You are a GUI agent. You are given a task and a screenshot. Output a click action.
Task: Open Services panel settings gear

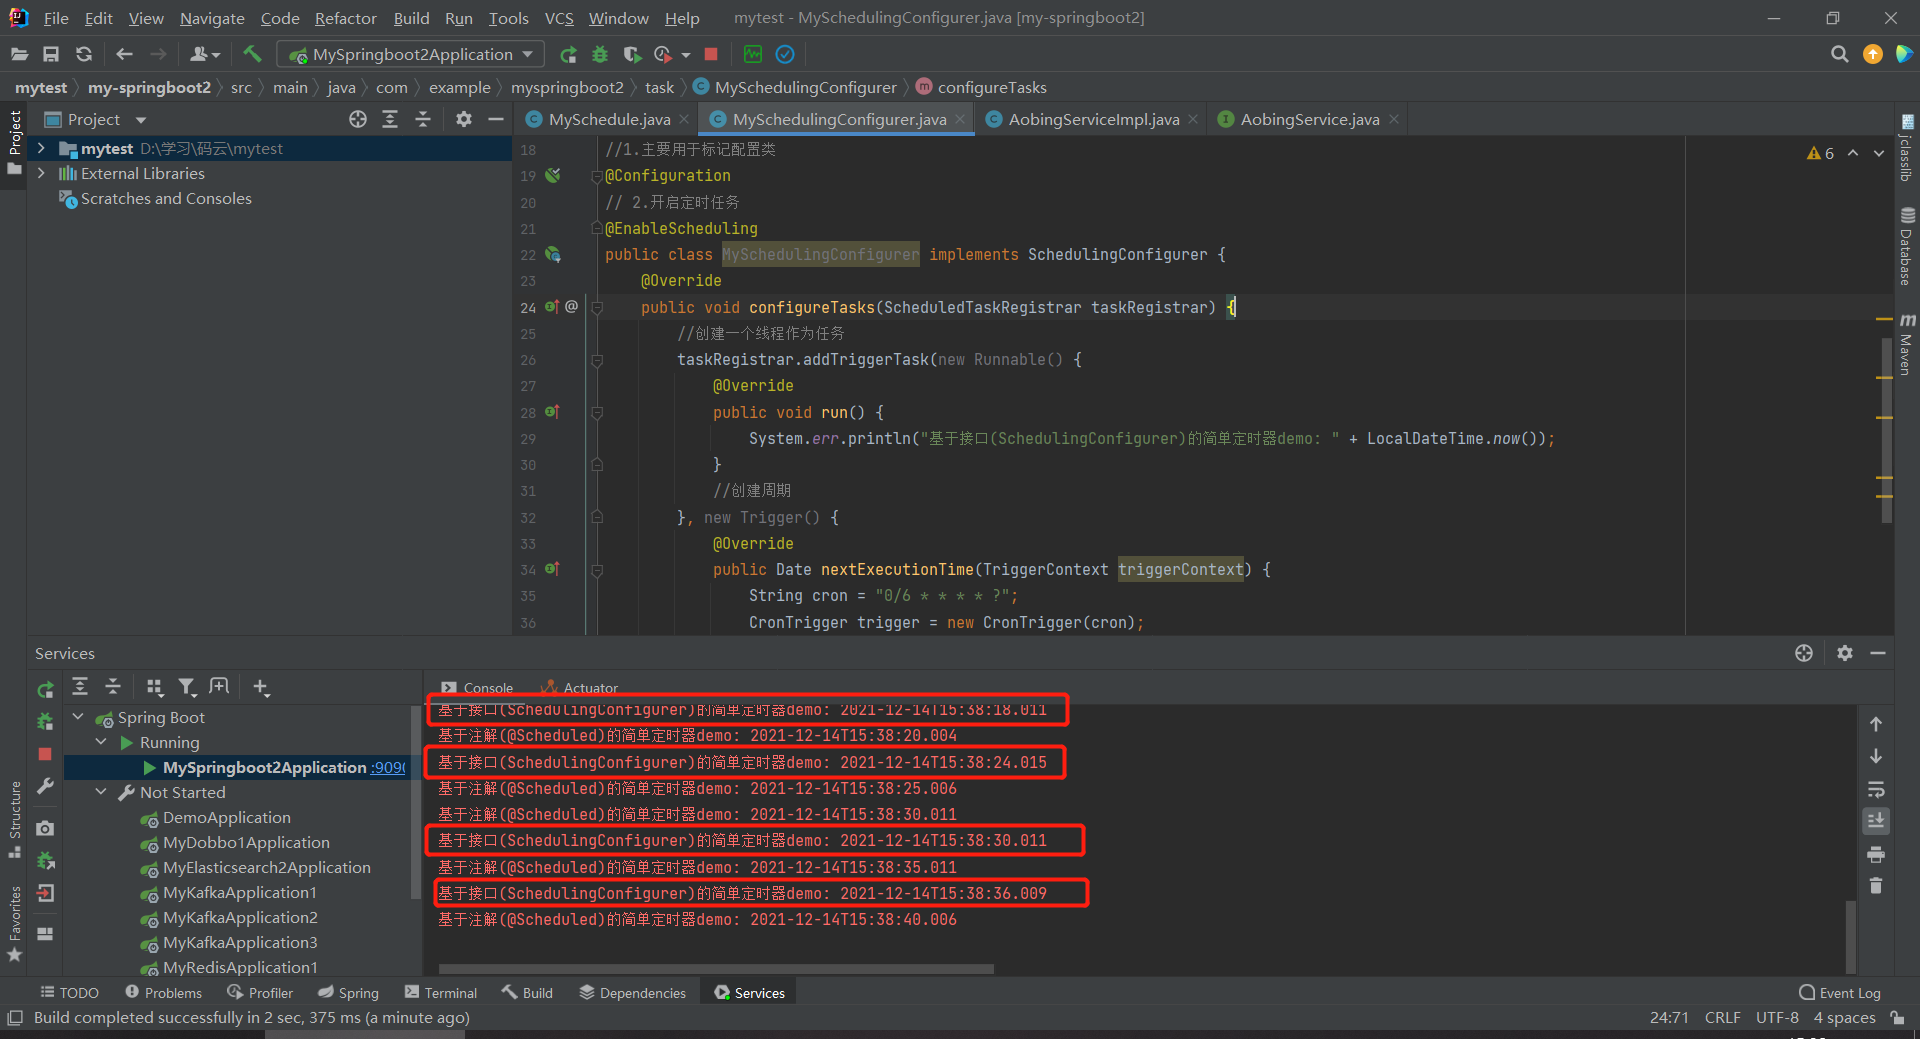1845,653
